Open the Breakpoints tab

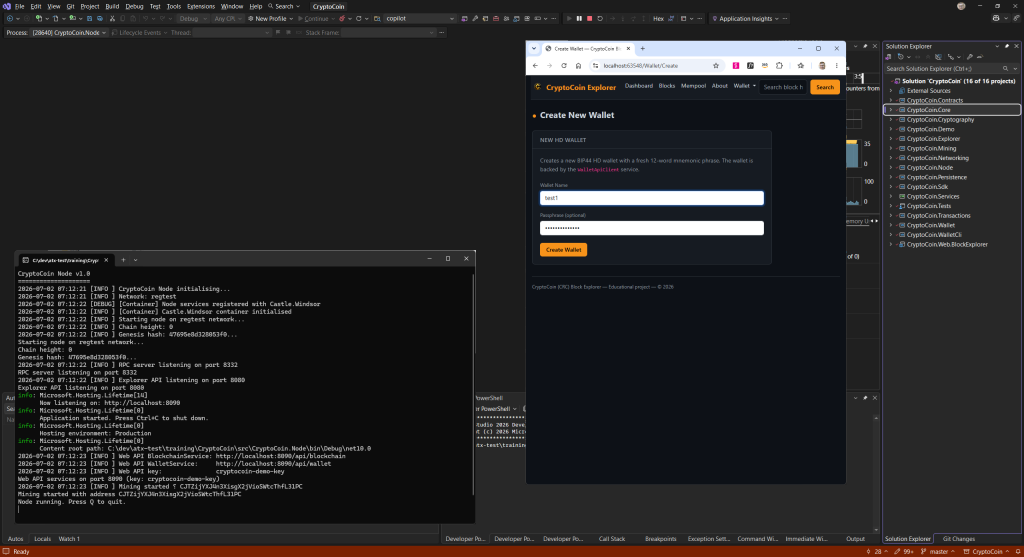660,539
